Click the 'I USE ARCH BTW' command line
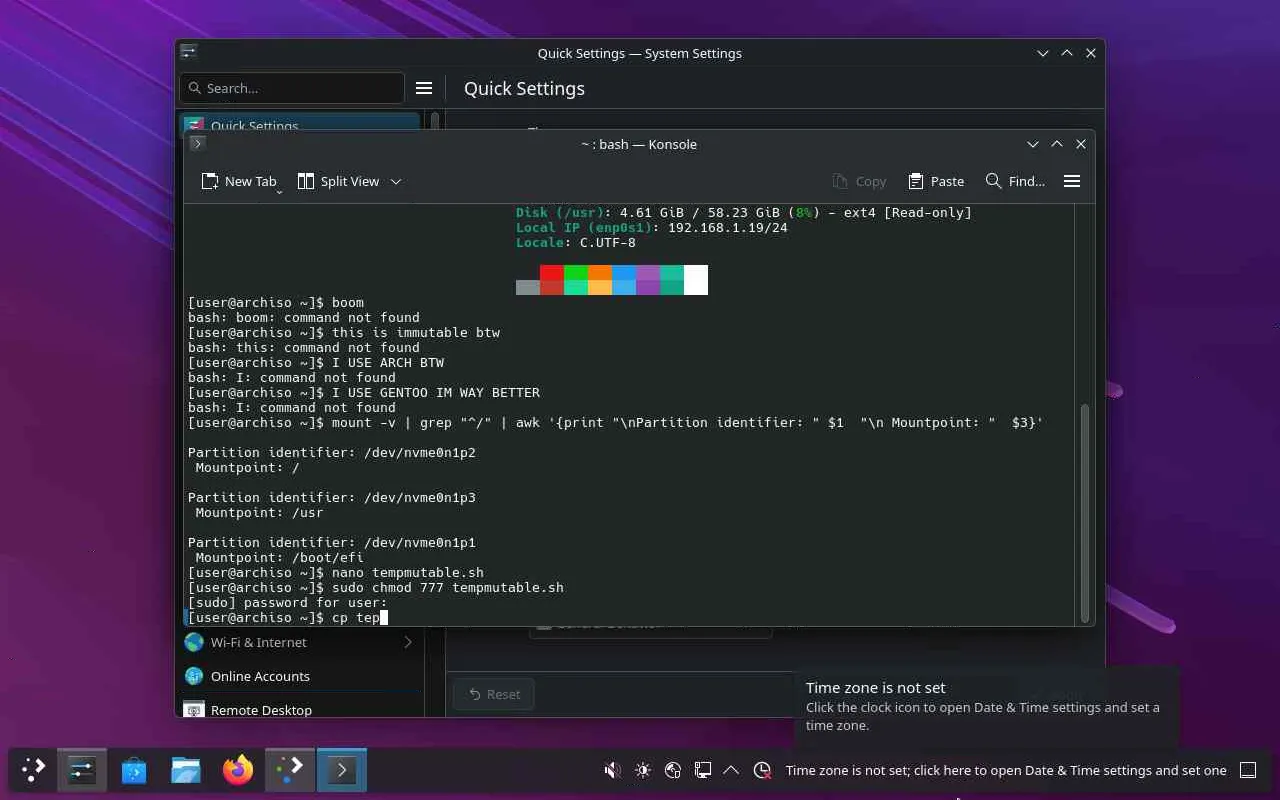Viewport: 1280px width, 800px height. point(316,362)
